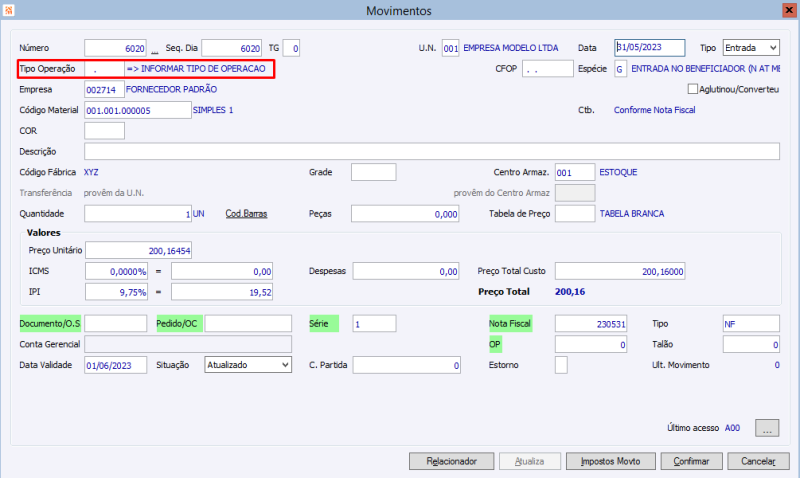This screenshot has height=478, width=800.
Task: Click the Preço Total value 200,16
Action: [570, 292]
